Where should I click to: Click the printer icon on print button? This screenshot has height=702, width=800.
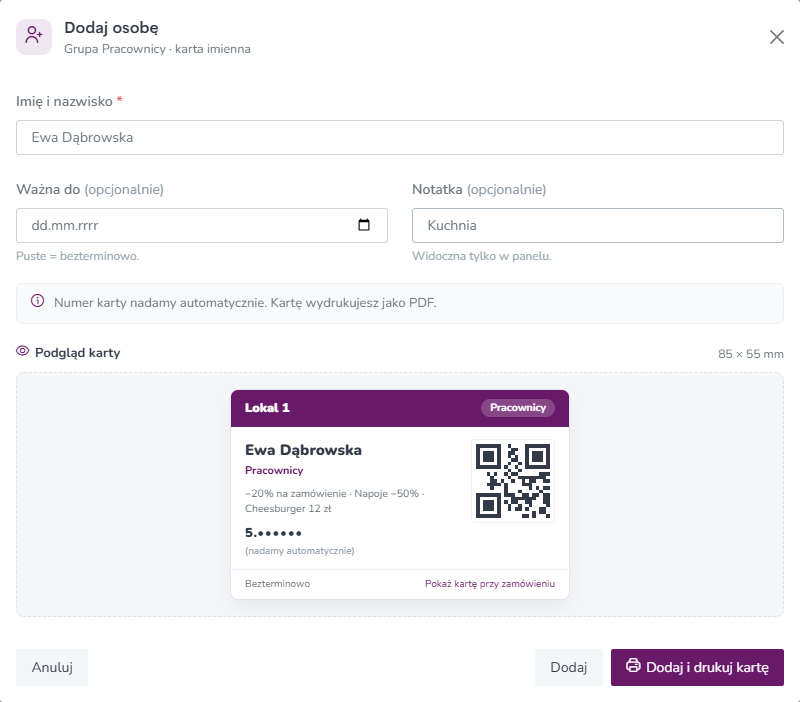(633, 665)
